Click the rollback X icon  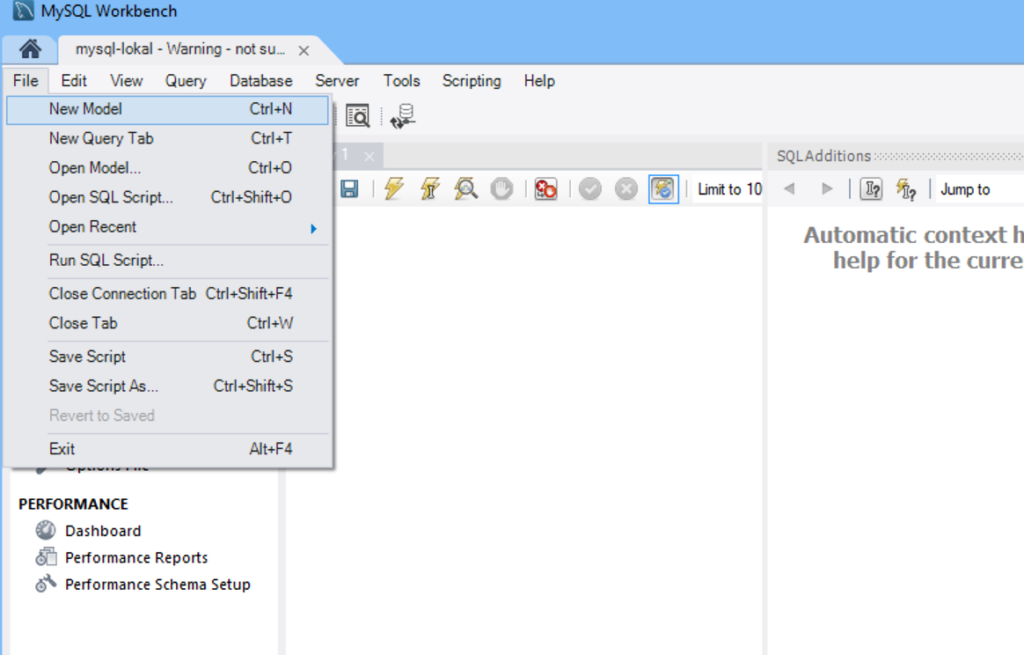point(626,189)
